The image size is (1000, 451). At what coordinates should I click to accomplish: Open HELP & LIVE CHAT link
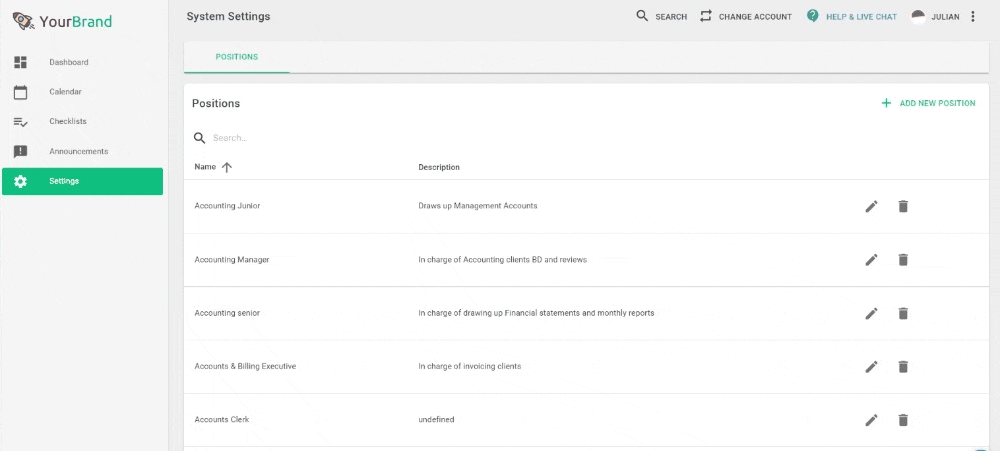862,17
